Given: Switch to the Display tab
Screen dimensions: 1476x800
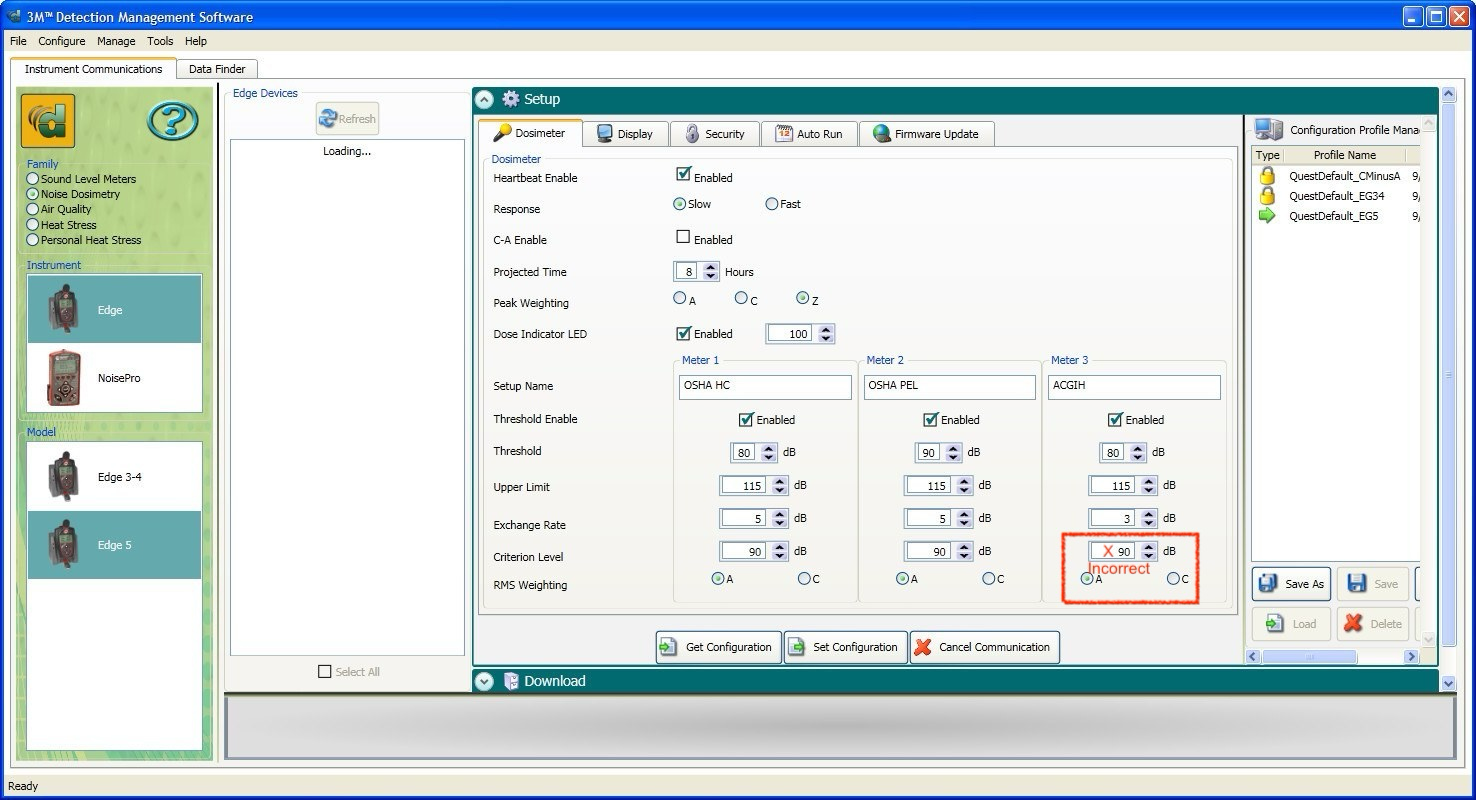Looking at the screenshot, I should 625,134.
